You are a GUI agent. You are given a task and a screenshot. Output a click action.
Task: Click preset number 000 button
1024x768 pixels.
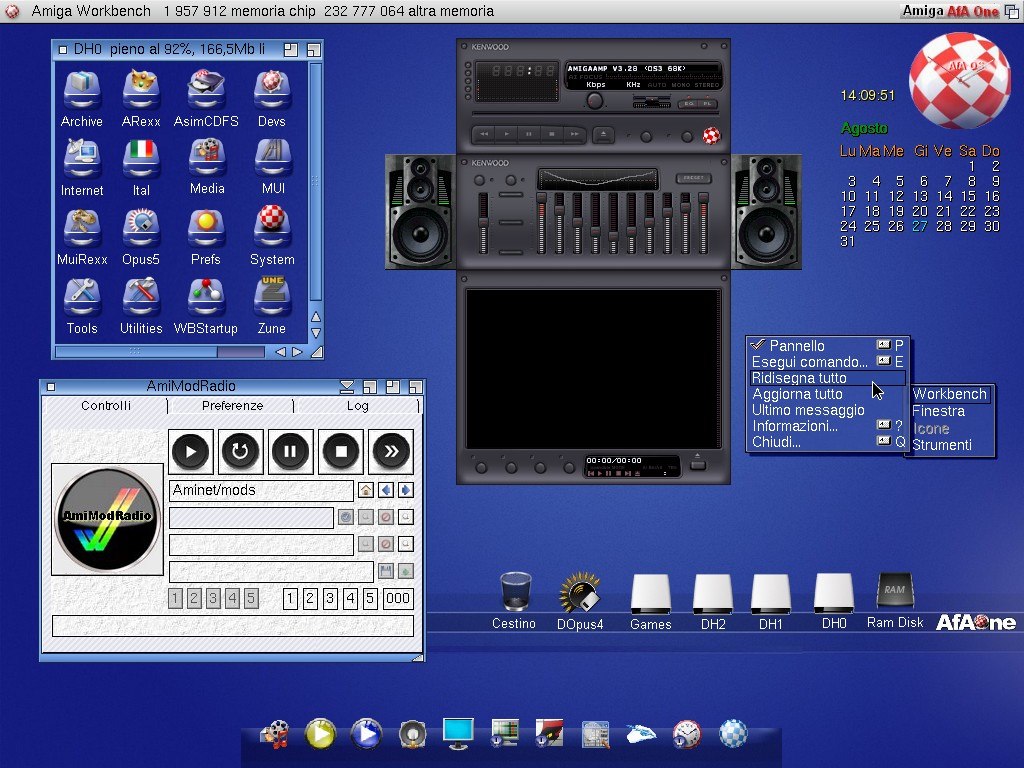398,598
